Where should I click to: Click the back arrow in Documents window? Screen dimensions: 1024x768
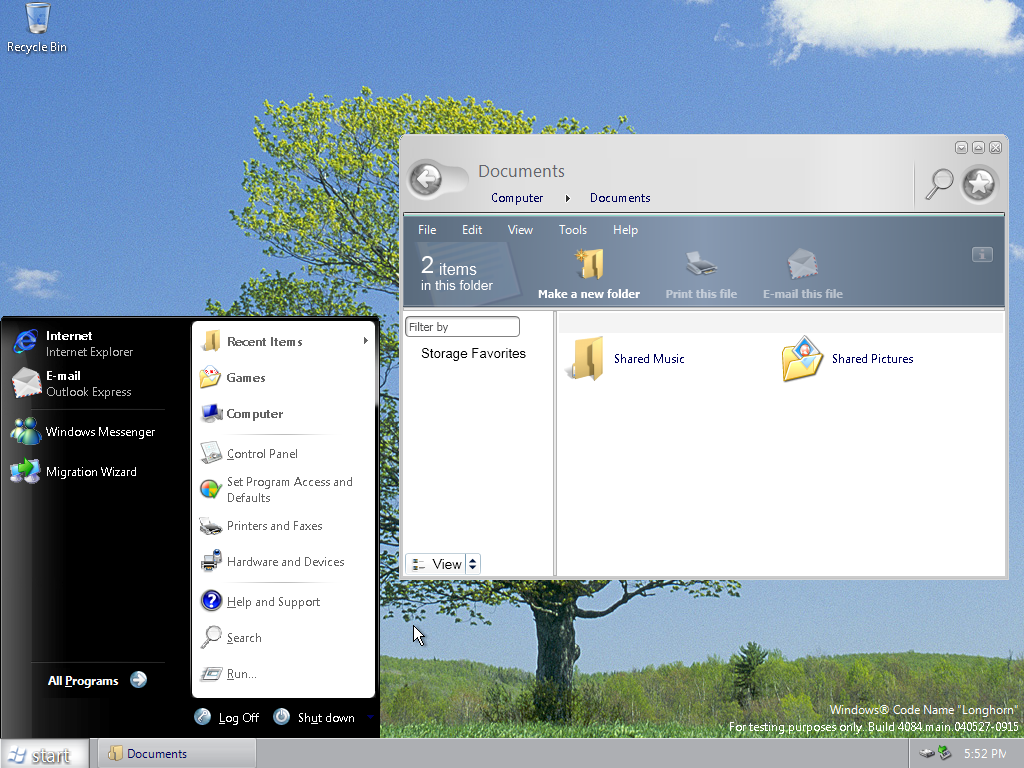pos(428,180)
